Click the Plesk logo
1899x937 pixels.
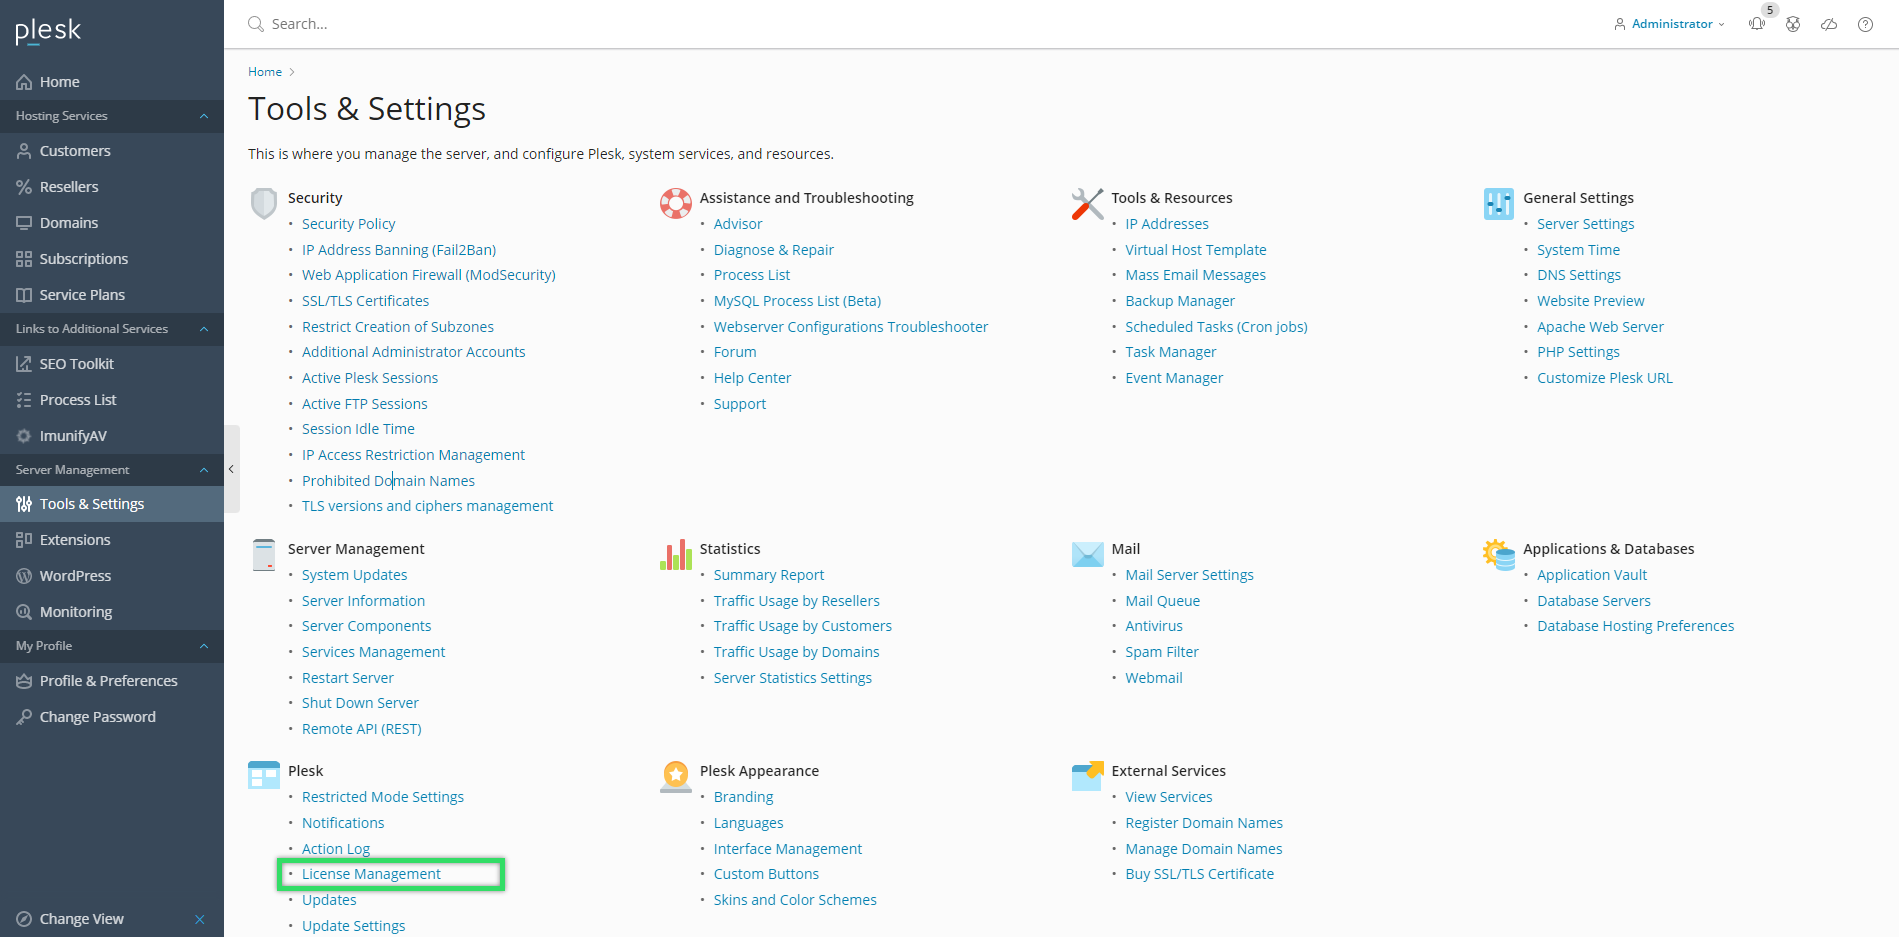tap(48, 31)
